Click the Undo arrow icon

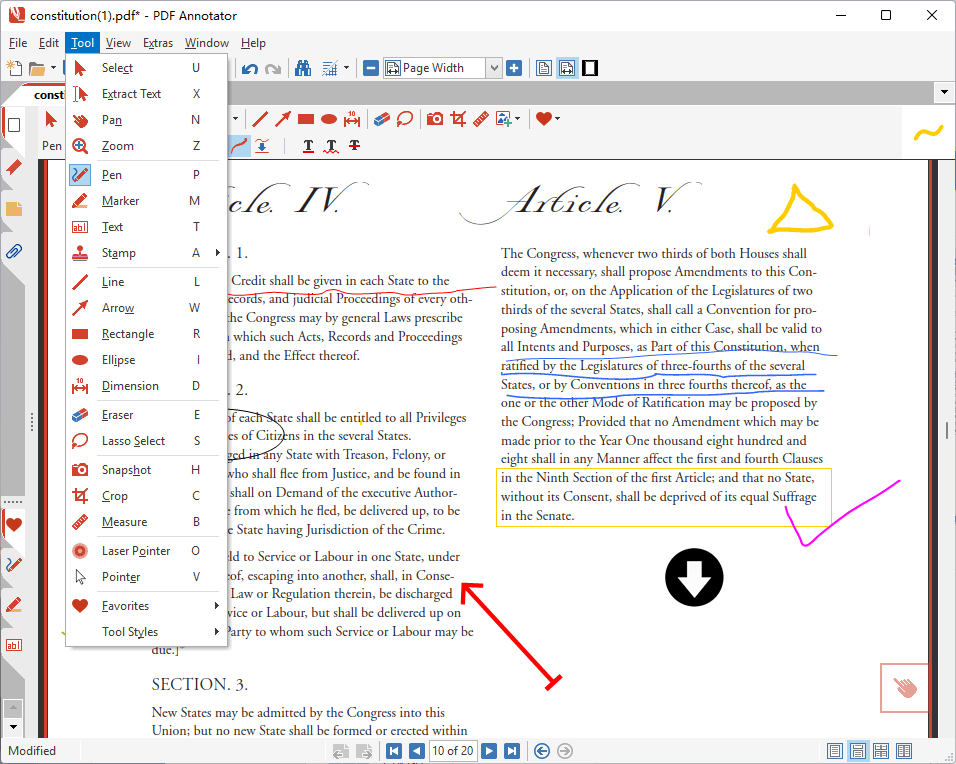click(x=249, y=69)
